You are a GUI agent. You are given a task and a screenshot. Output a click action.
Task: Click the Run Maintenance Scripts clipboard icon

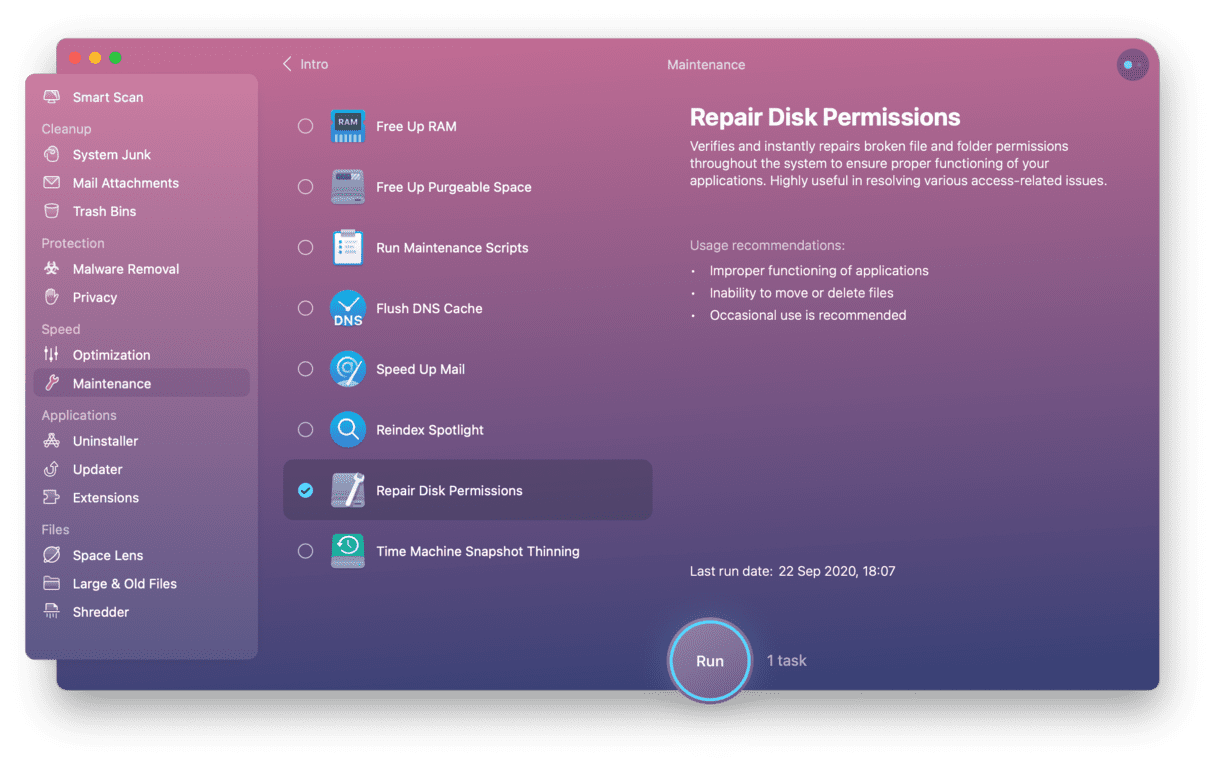(348, 248)
